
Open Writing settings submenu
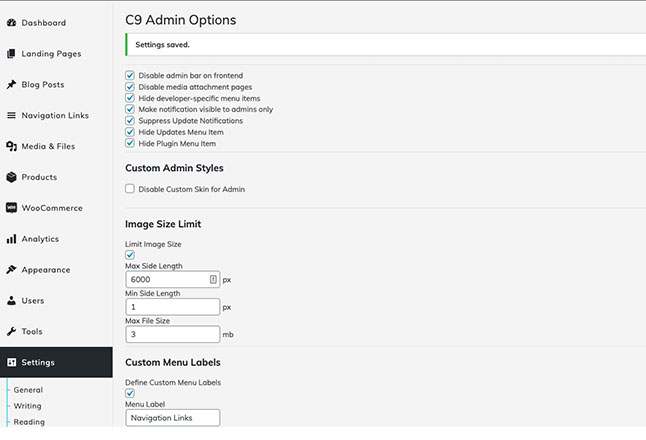point(27,406)
